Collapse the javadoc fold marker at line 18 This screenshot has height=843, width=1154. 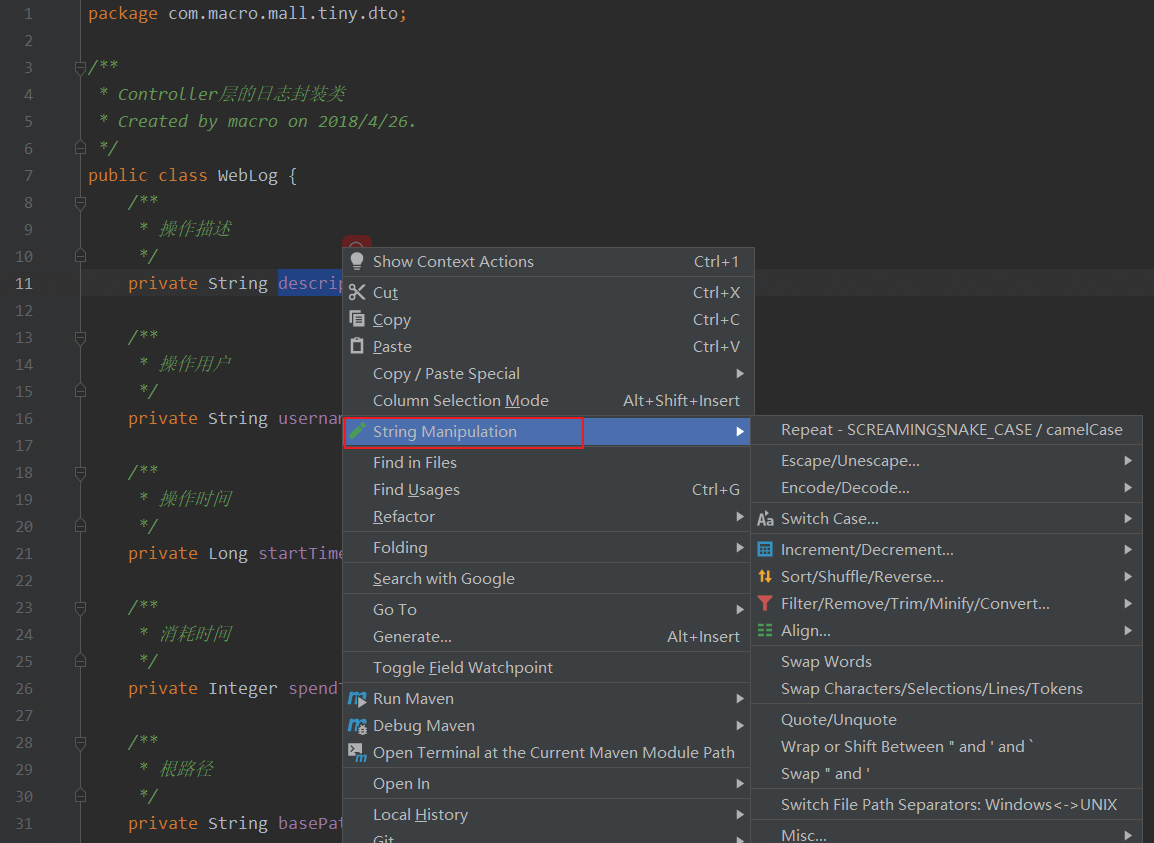pos(80,473)
